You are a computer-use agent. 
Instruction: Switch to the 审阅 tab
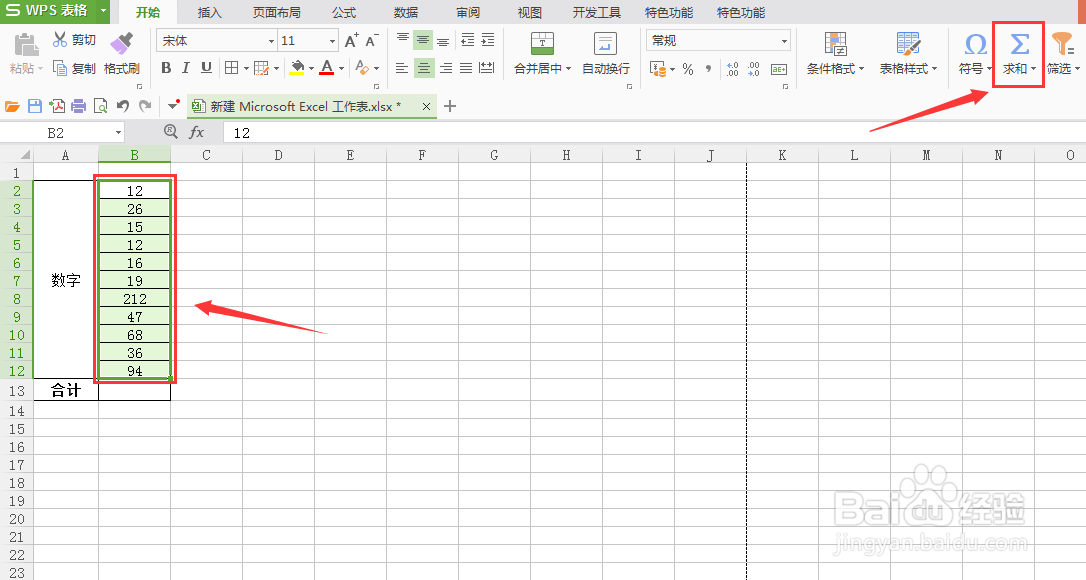click(x=468, y=12)
